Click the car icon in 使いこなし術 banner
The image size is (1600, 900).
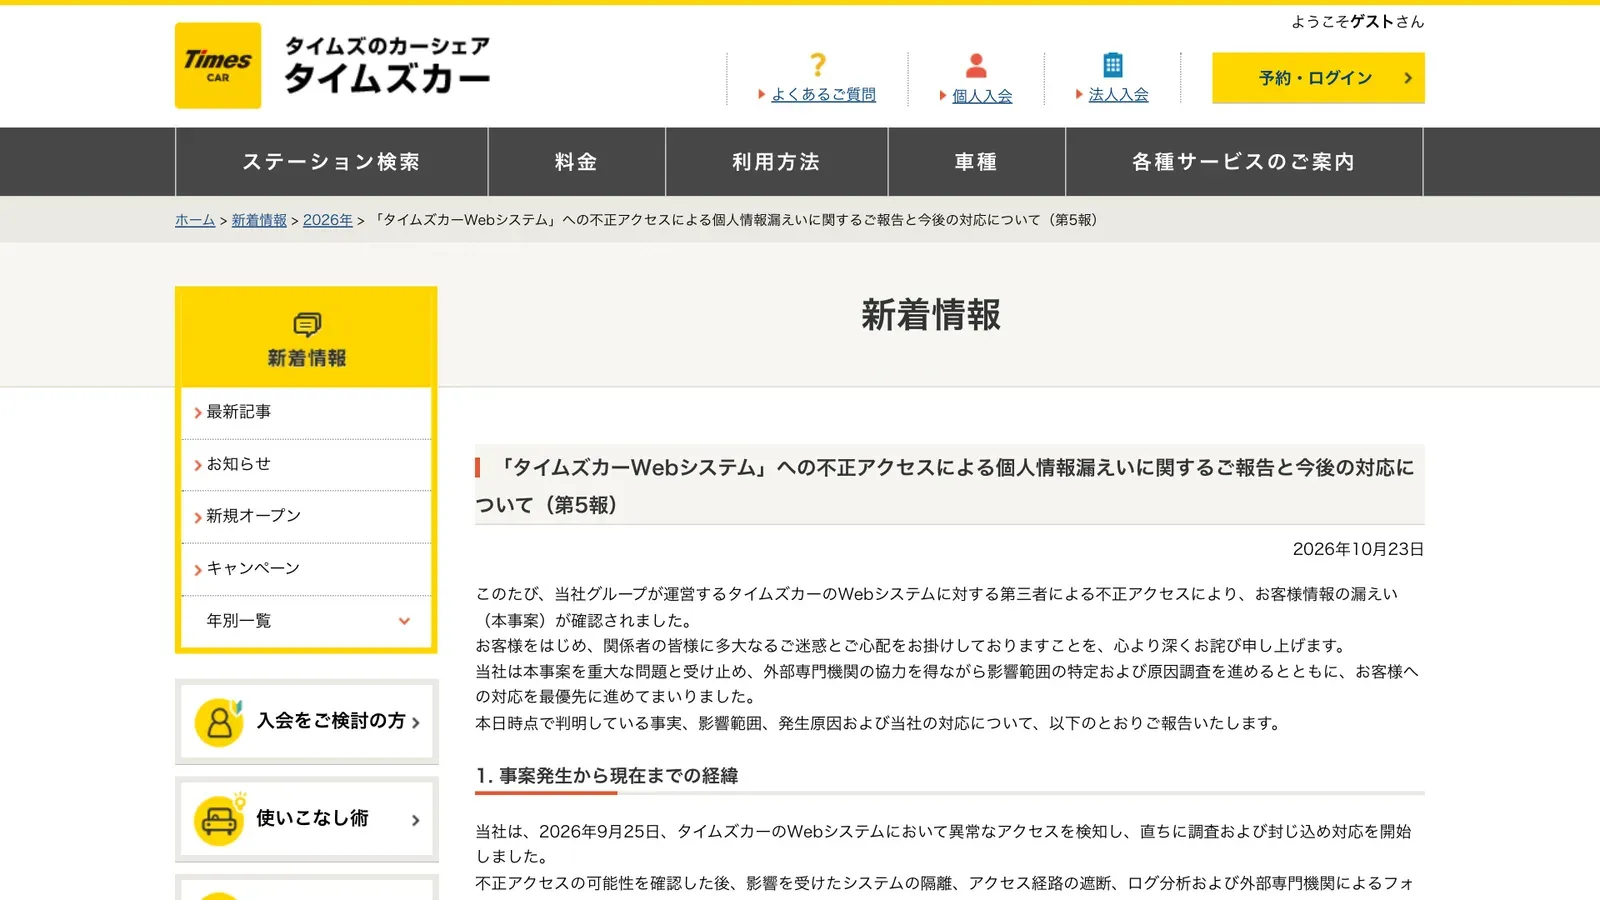pos(219,820)
